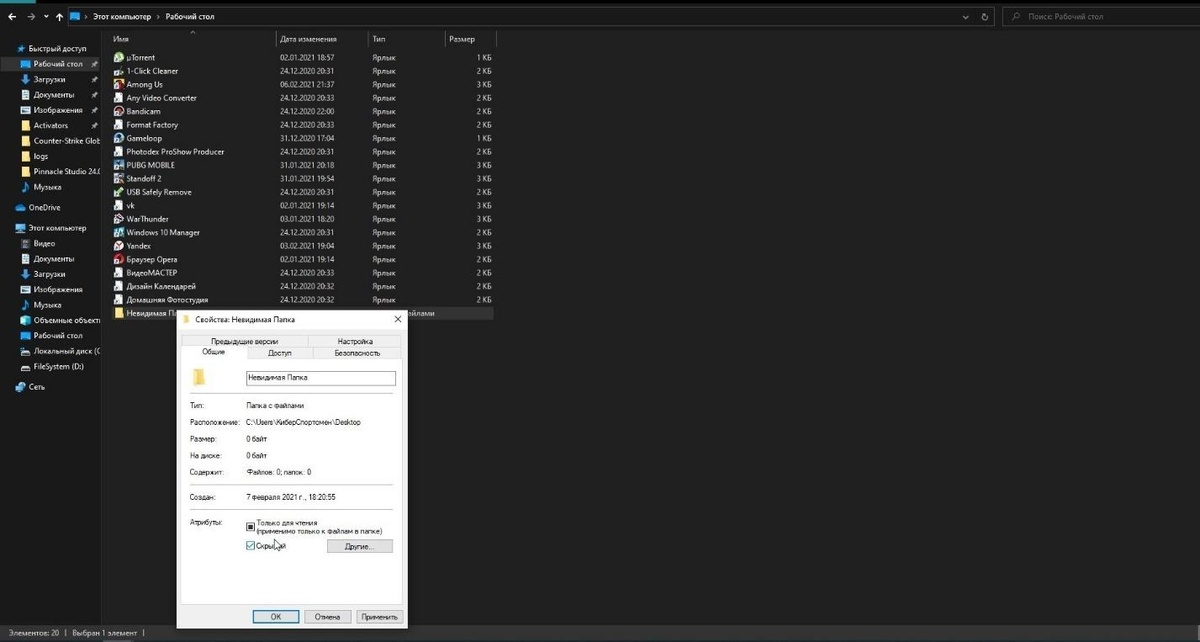Select the Браузер Opera icon

(119, 259)
